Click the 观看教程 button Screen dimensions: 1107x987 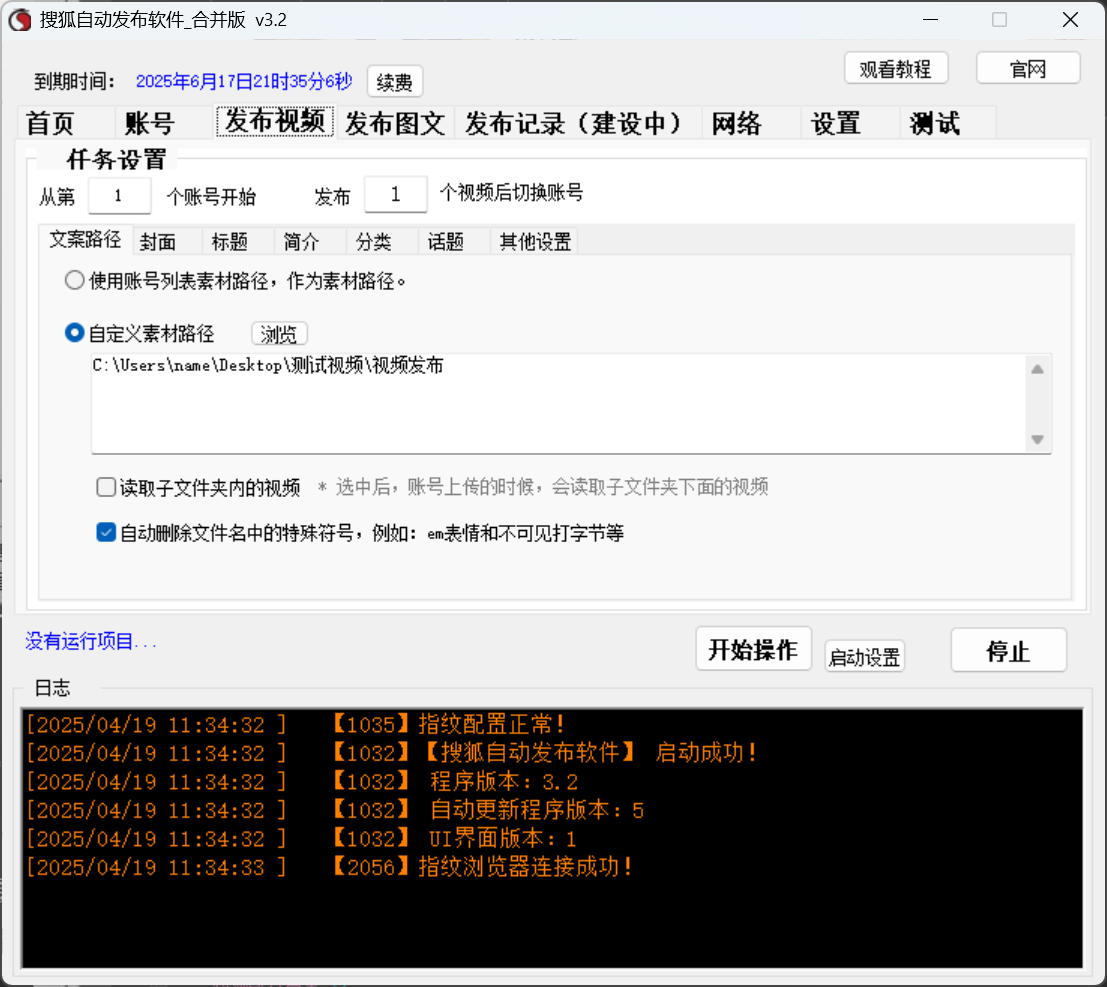coord(895,68)
